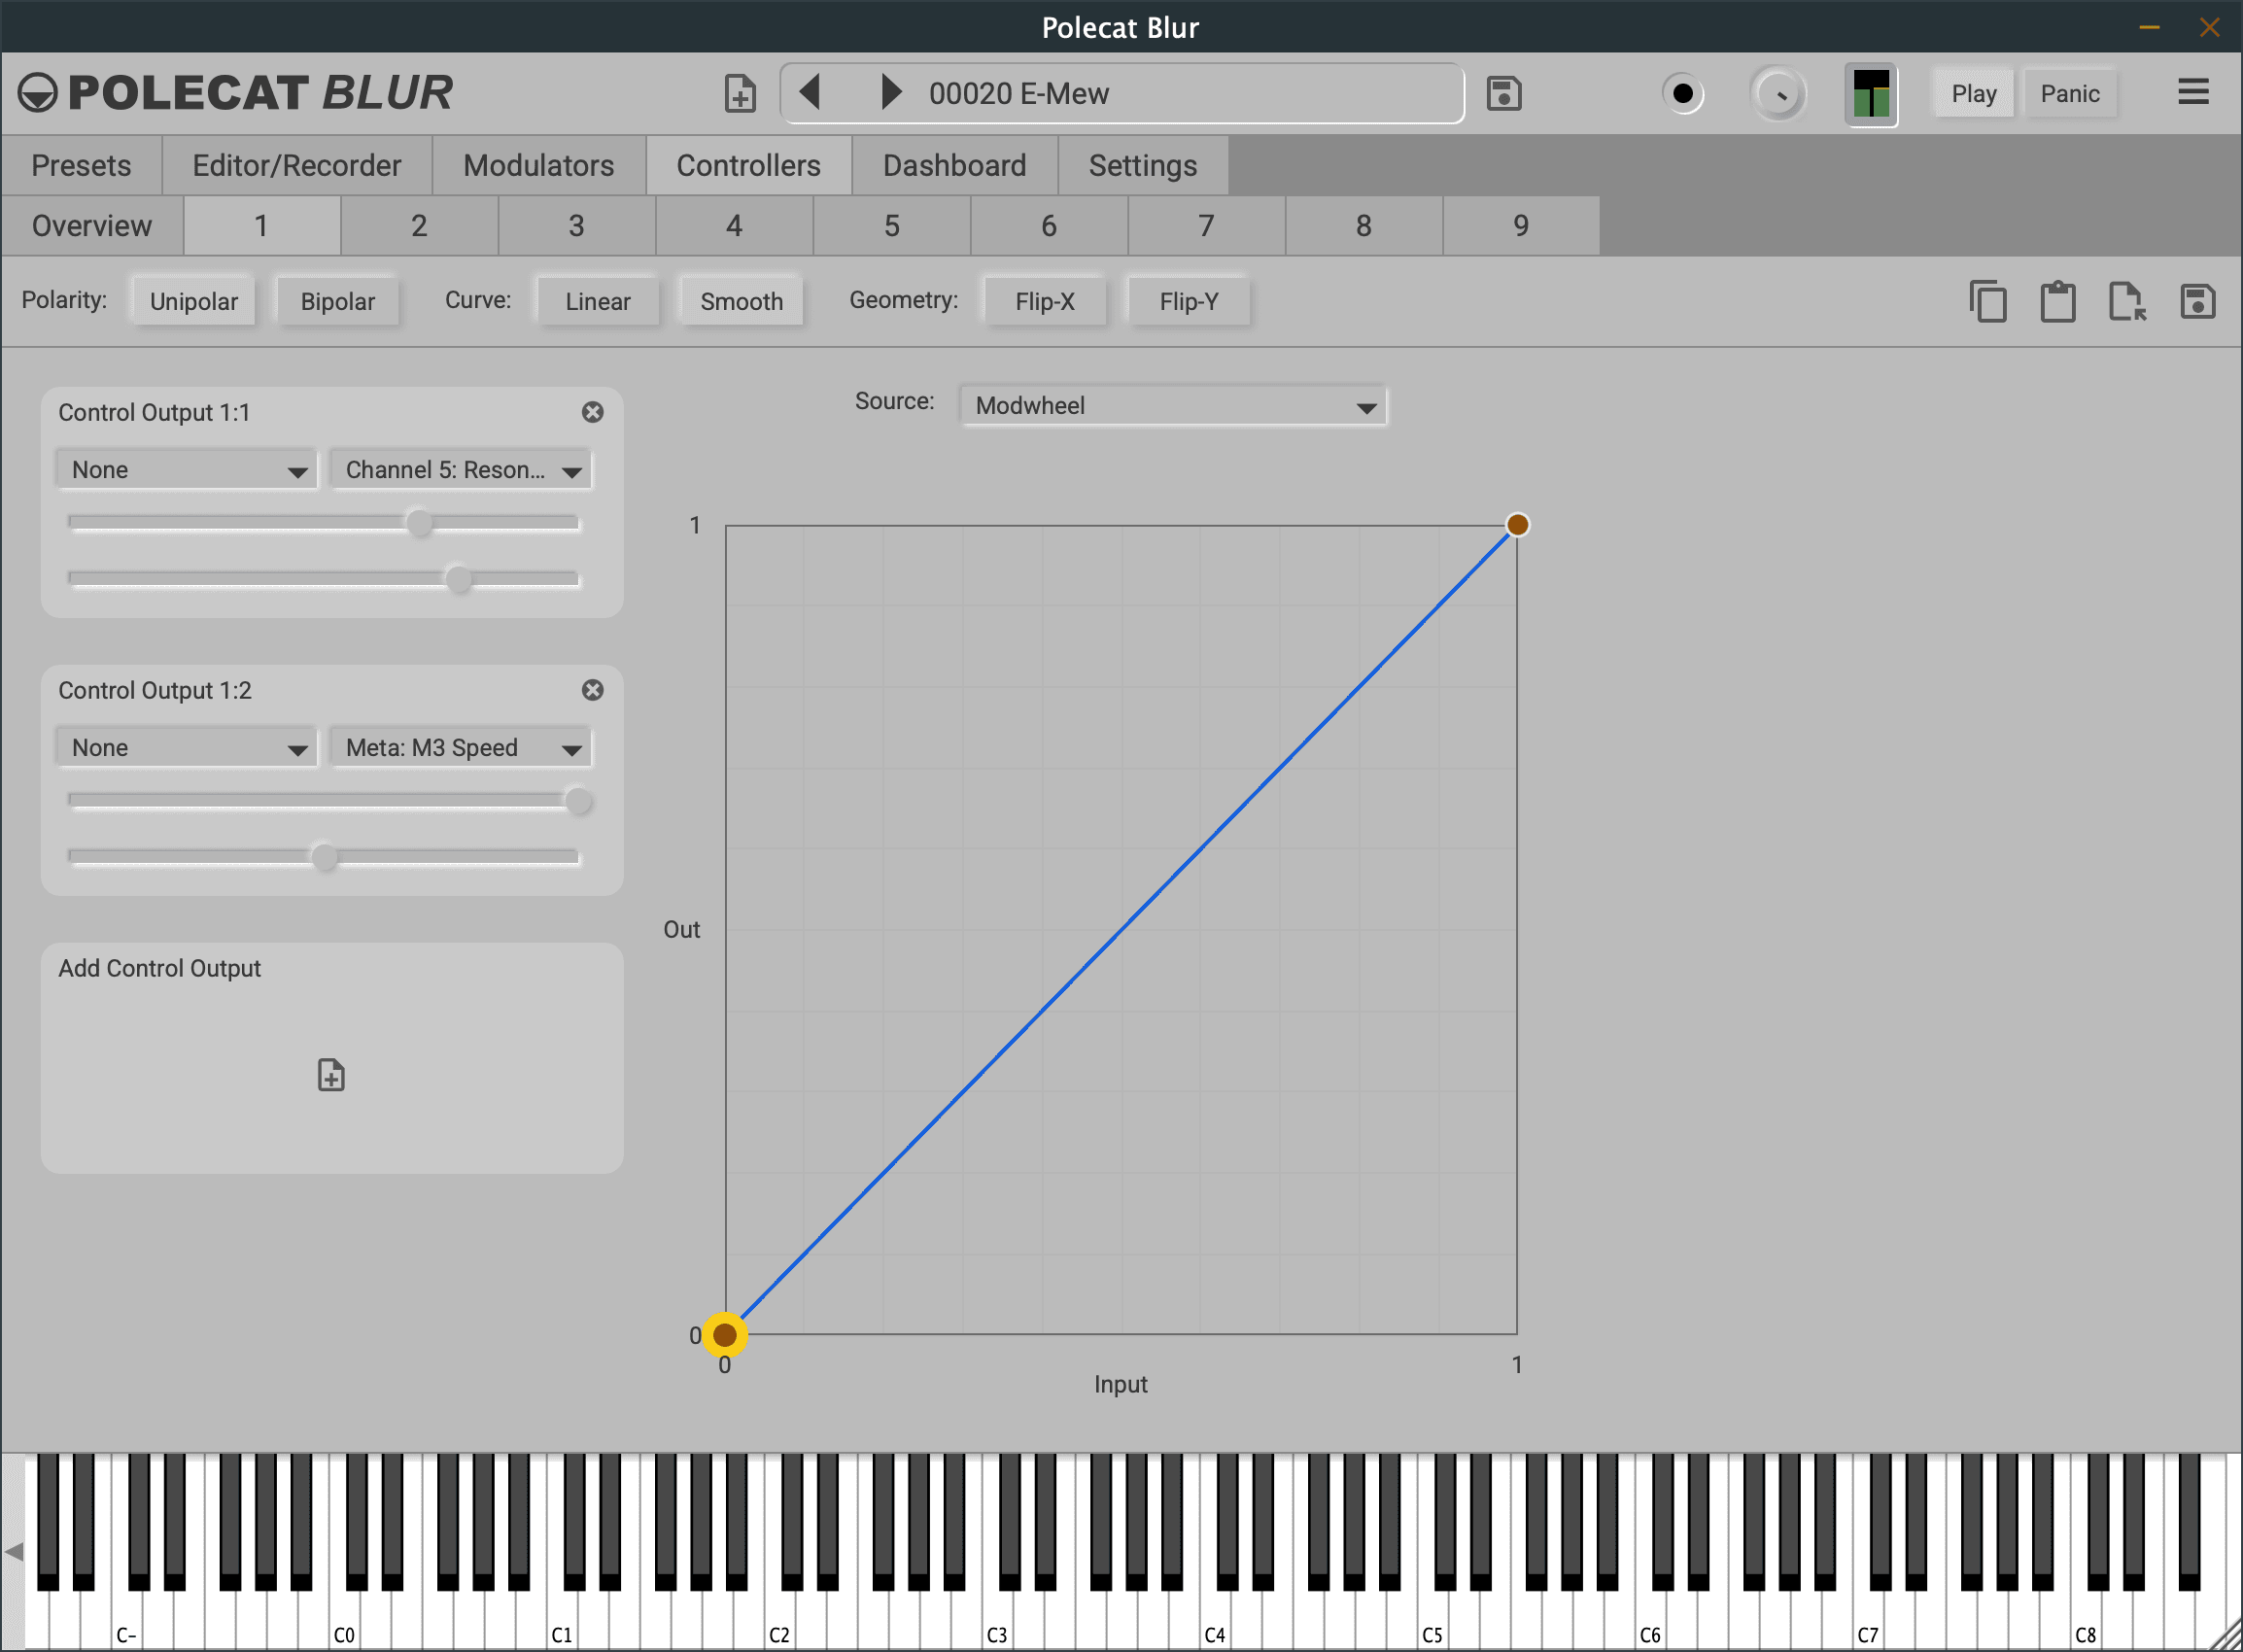Viewport: 2243px width, 1652px height.
Task: Select Bipolar polarity
Action: (x=338, y=301)
